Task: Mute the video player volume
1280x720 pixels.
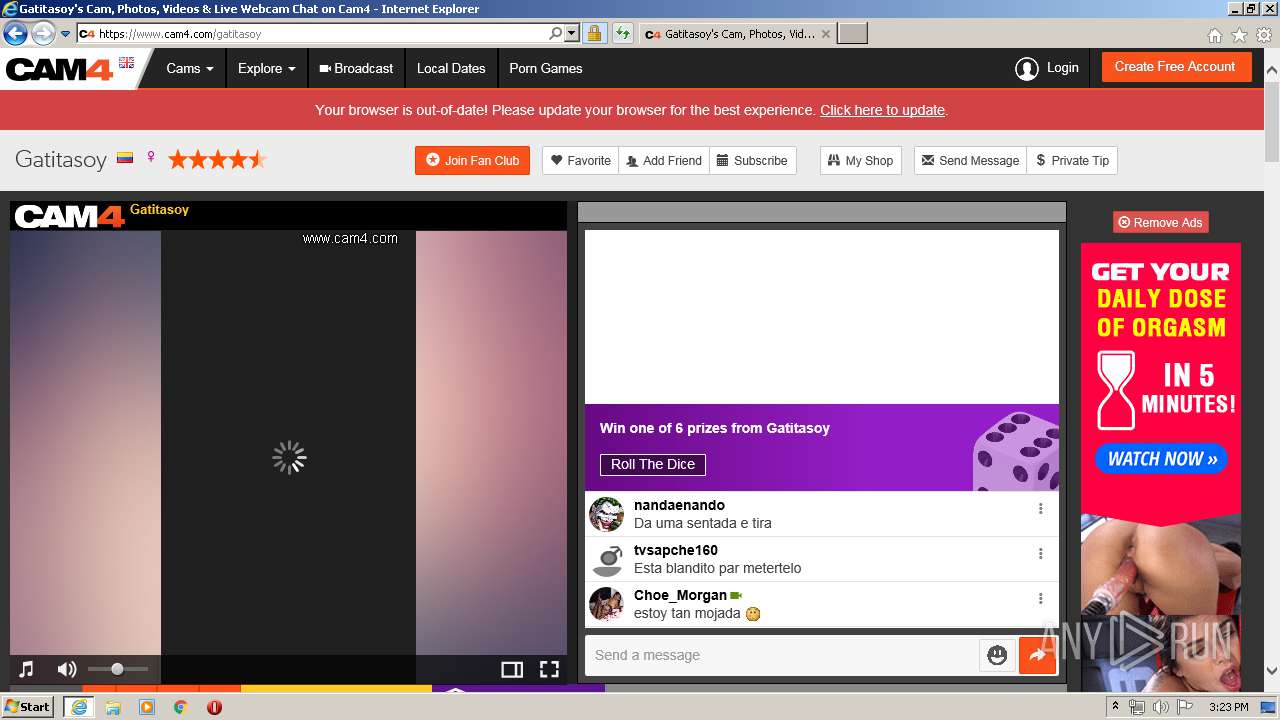Action: (67, 669)
